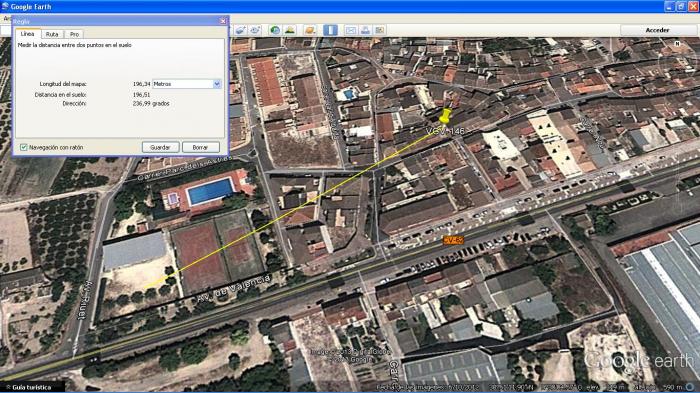
Task: Close the Regla dialog
Action: (223, 21)
